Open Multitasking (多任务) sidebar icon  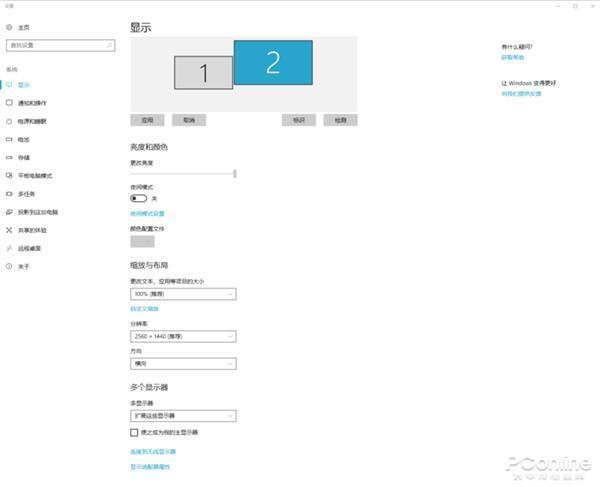(x=10, y=194)
